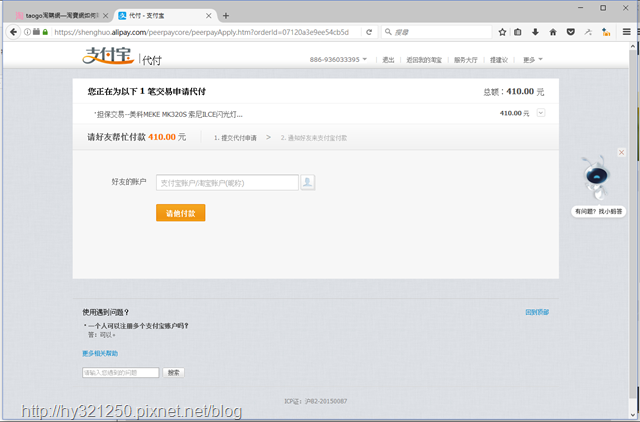Minimize the browser window
The image size is (640, 422).
pyautogui.click(x=581, y=7)
